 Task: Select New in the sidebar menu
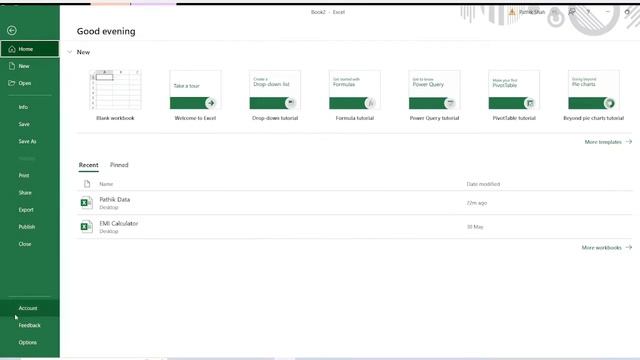[30, 66]
